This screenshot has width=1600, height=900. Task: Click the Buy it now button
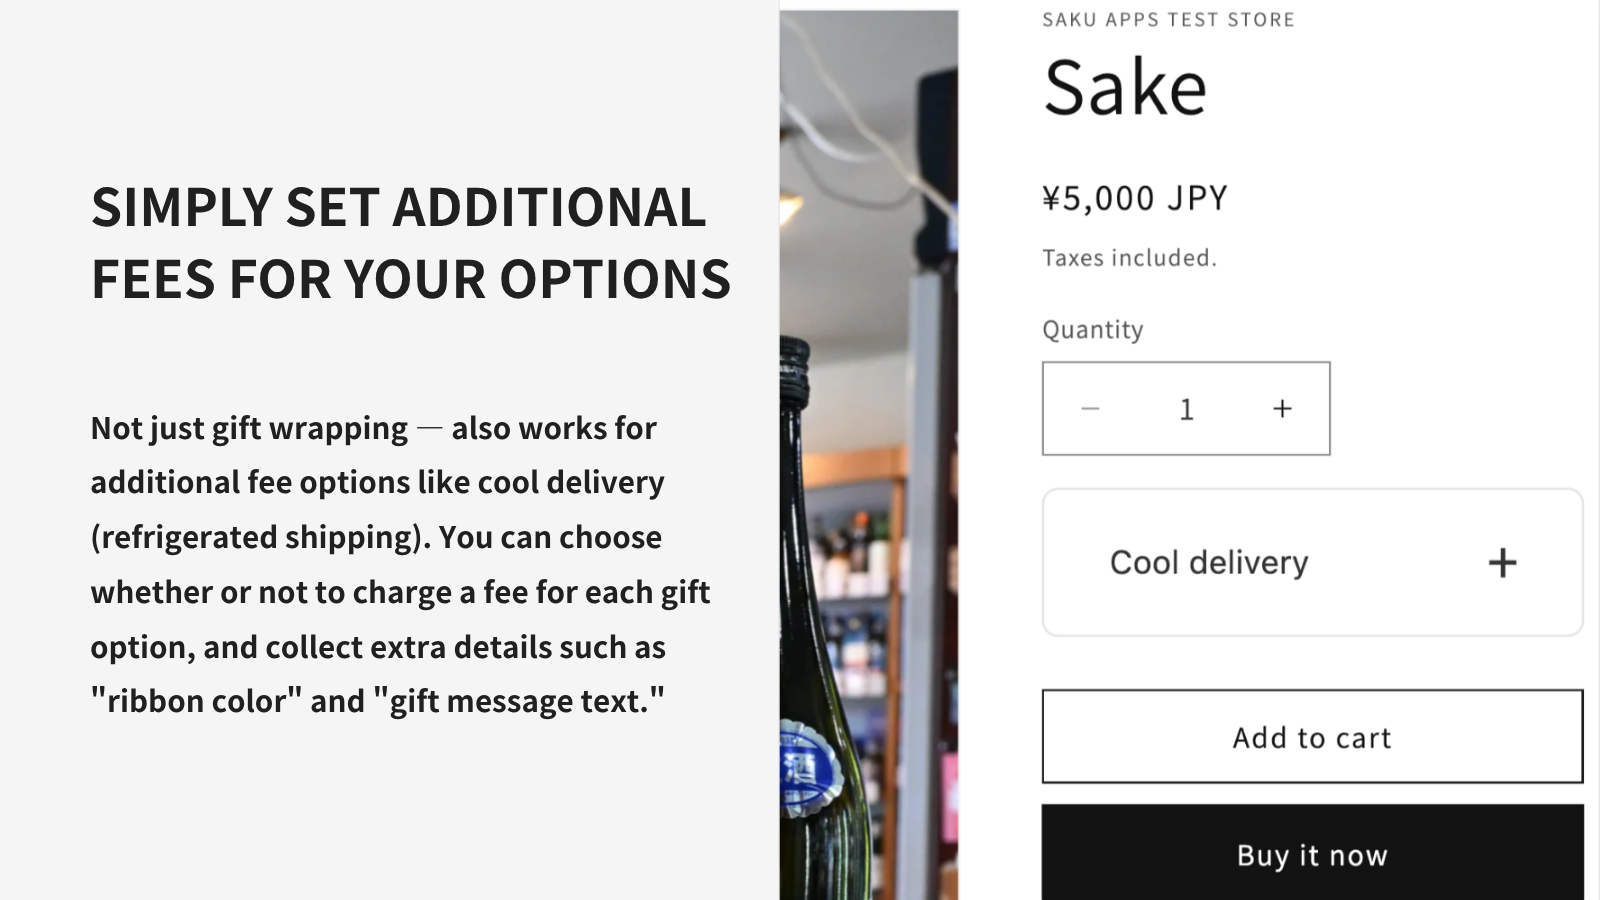(x=1311, y=854)
